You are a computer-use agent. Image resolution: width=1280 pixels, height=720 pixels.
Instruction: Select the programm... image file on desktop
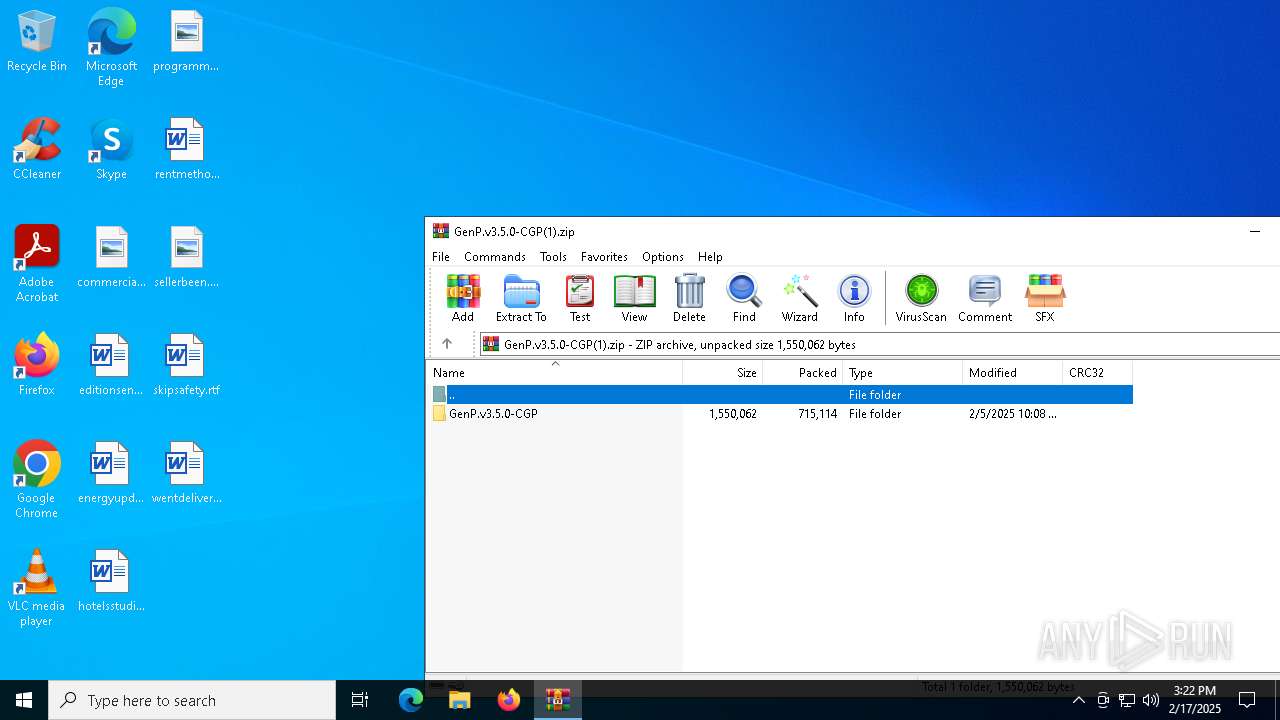tap(186, 42)
